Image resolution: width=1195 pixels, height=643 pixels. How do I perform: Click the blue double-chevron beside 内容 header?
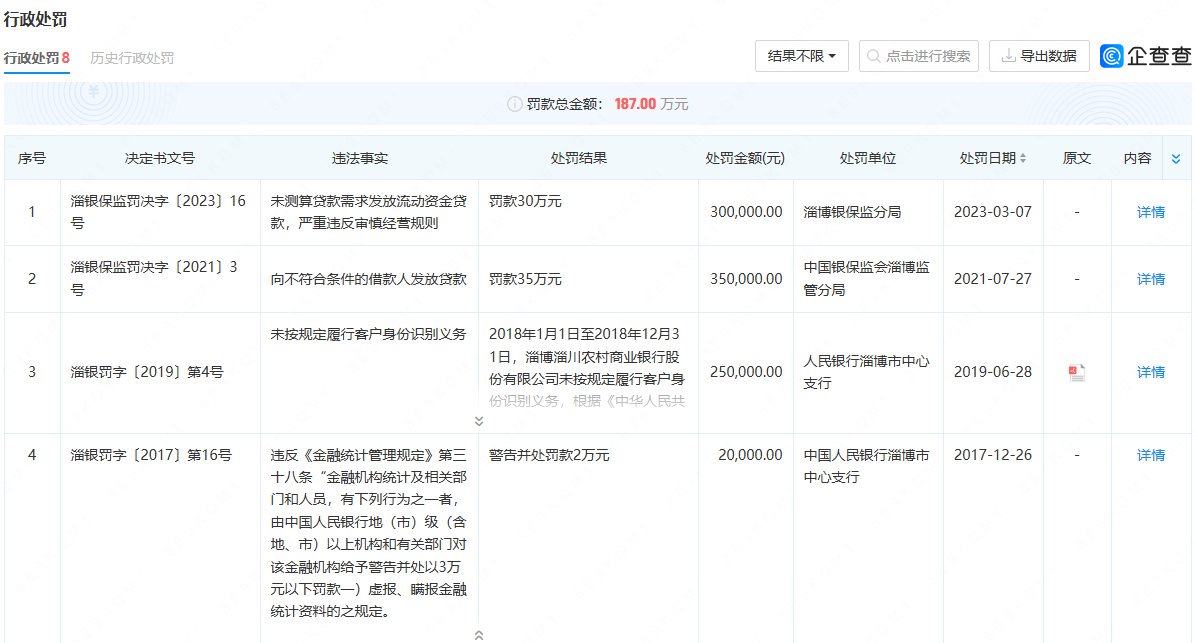[1176, 157]
